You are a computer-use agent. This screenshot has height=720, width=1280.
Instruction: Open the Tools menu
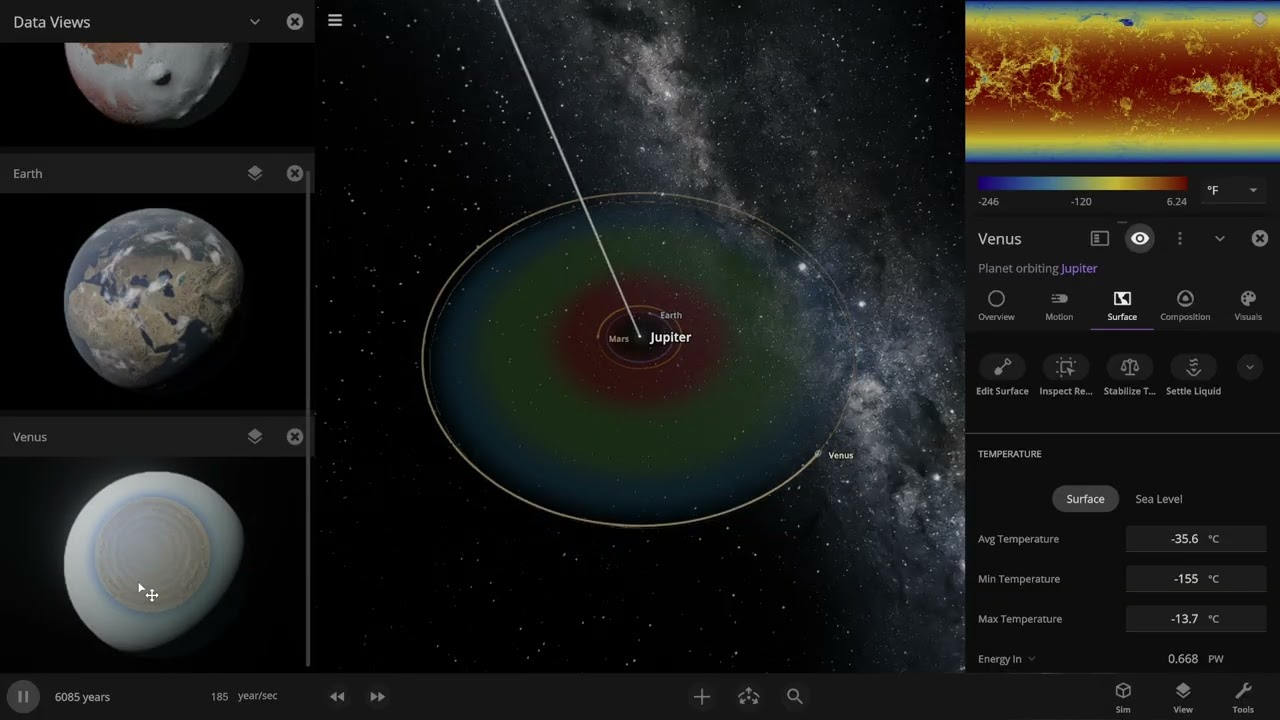[1243, 697]
